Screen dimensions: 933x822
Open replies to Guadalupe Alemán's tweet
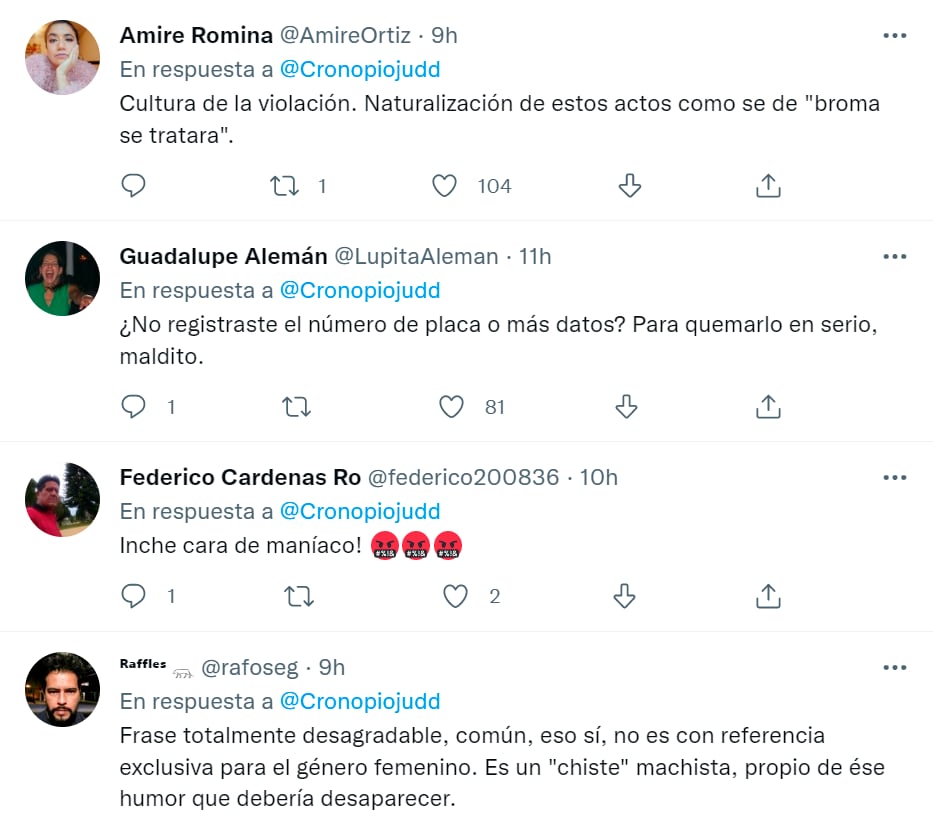tap(133, 407)
